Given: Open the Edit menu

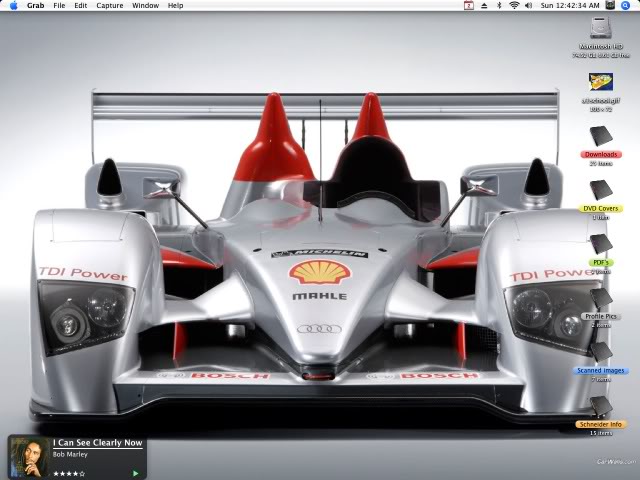Looking at the screenshot, I should coord(80,6).
